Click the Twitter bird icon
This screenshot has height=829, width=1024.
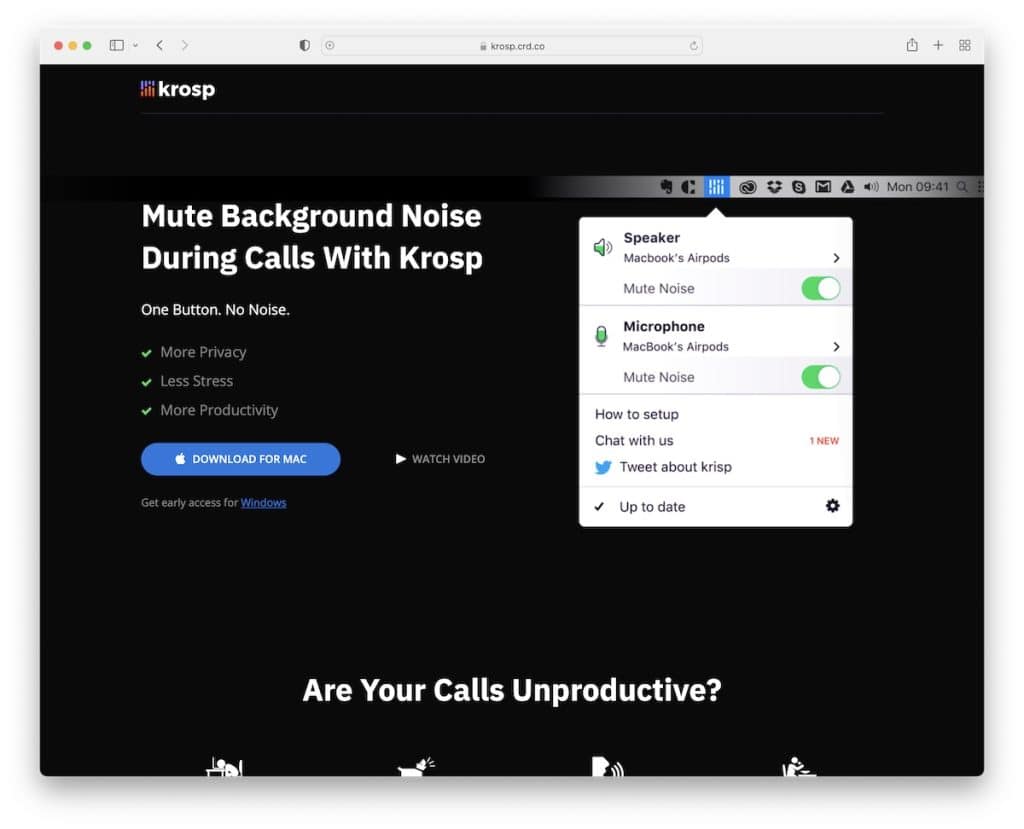[603, 467]
